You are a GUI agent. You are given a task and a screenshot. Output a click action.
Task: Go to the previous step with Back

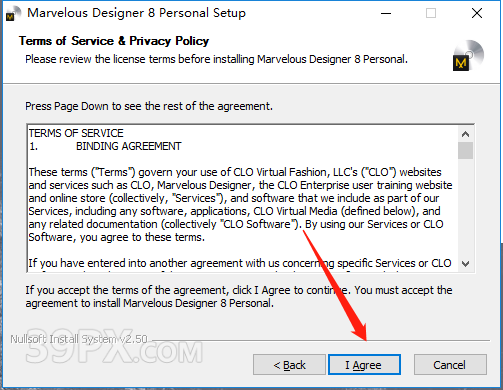coord(289,365)
